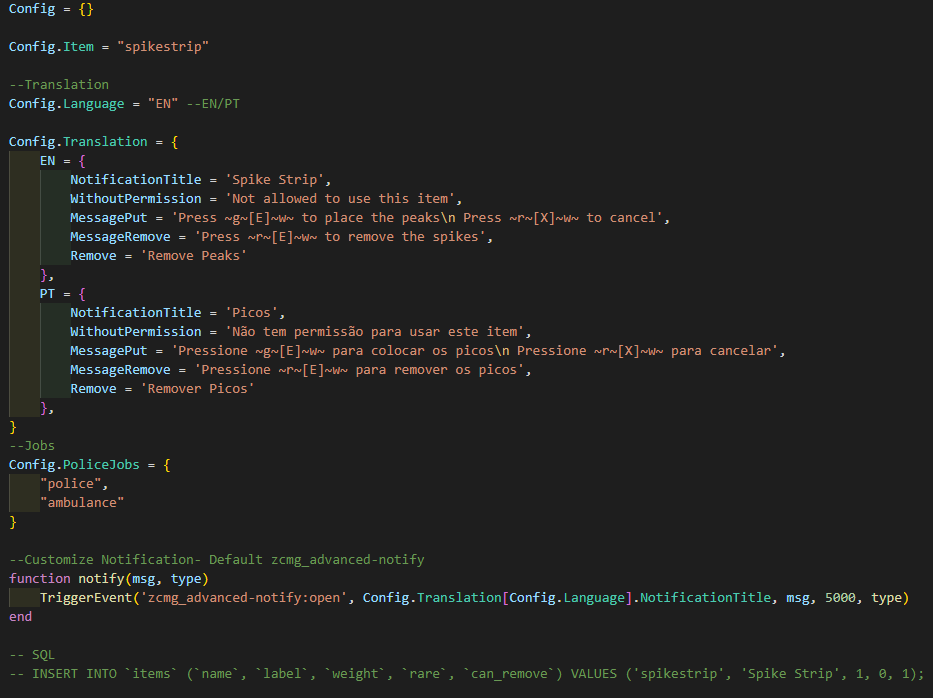Click the 5000 duration number

pos(842,598)
